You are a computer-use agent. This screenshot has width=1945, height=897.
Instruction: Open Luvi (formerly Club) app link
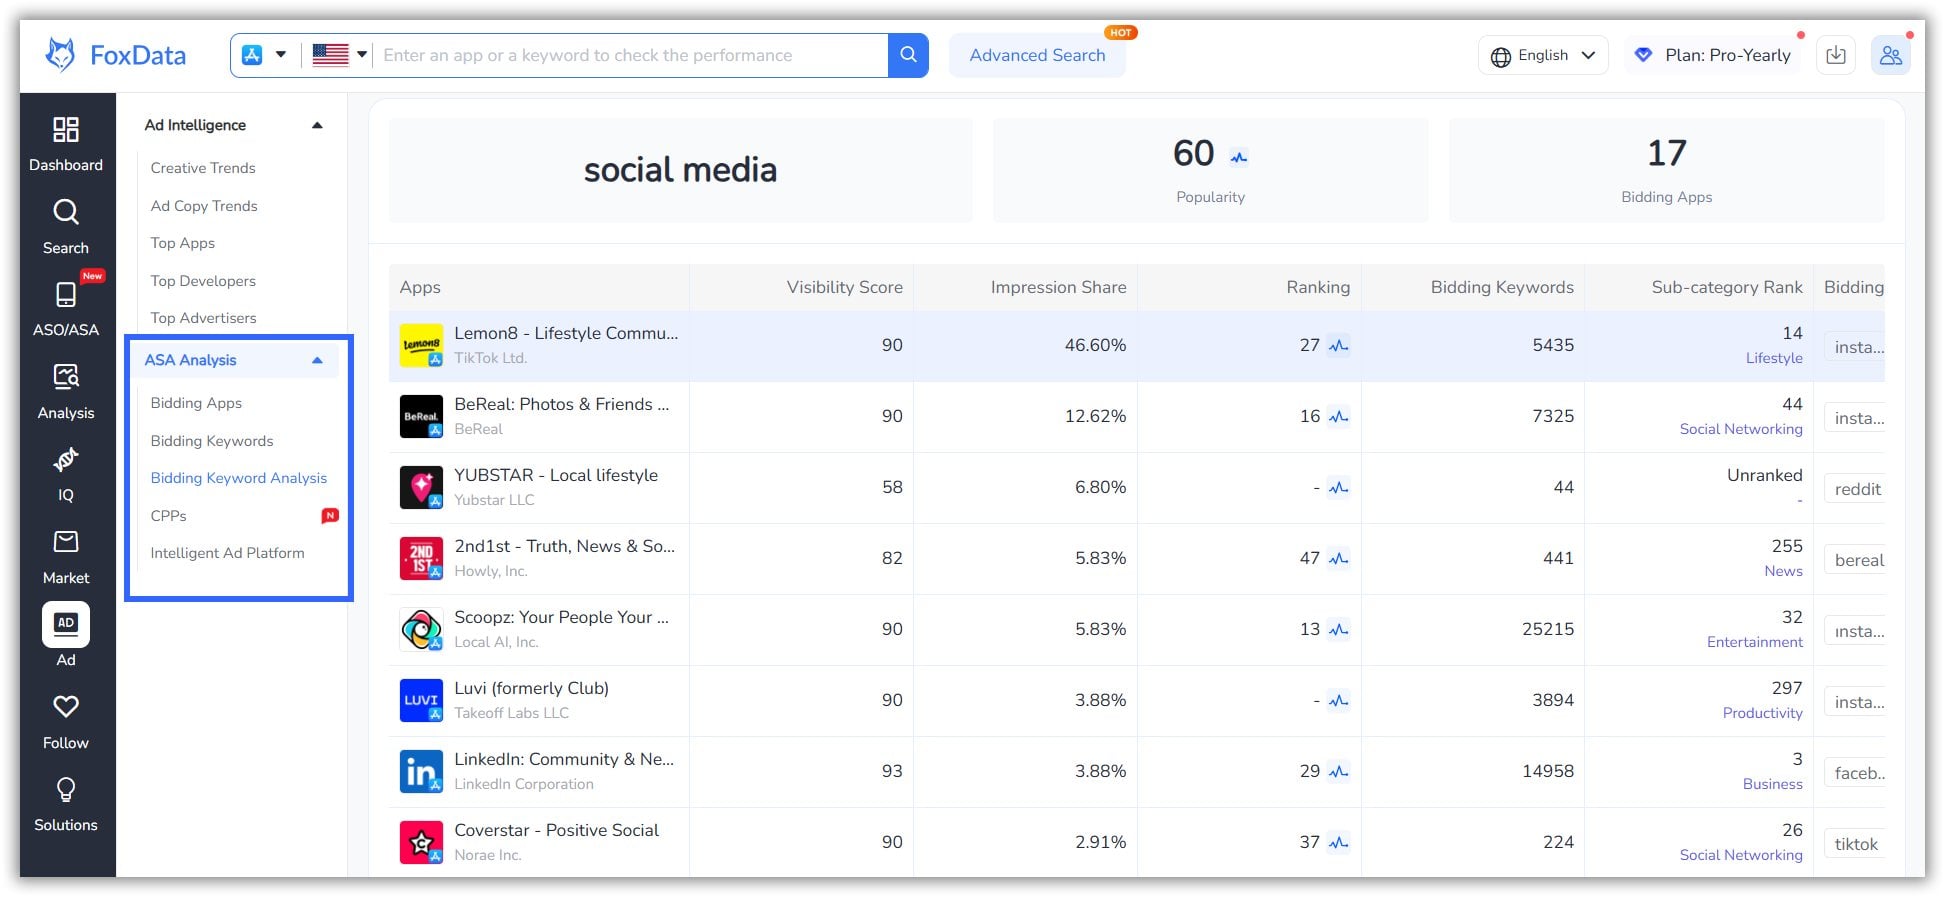531,689
